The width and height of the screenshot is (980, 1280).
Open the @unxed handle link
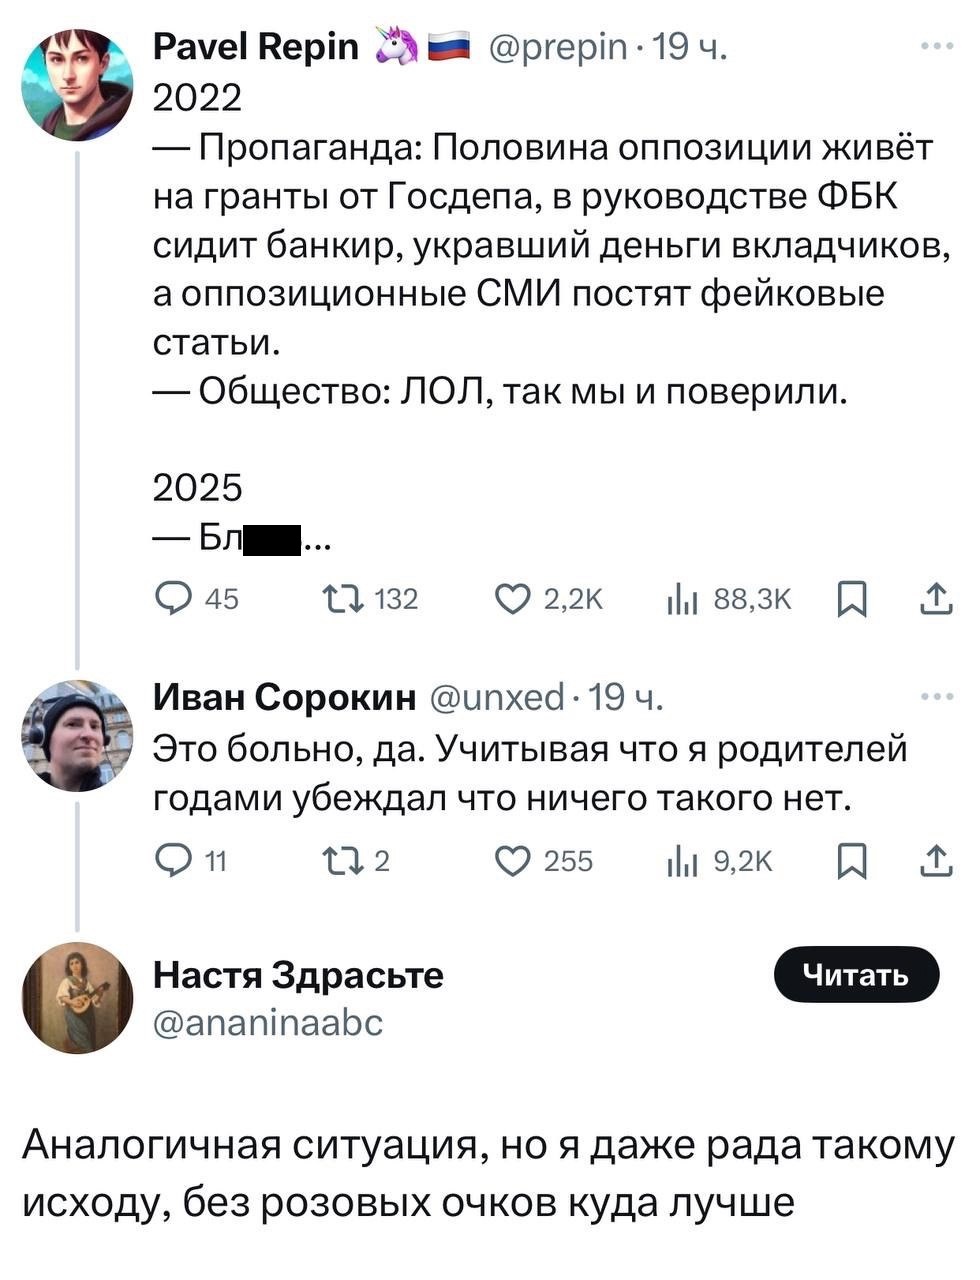[x=497, y=696]
